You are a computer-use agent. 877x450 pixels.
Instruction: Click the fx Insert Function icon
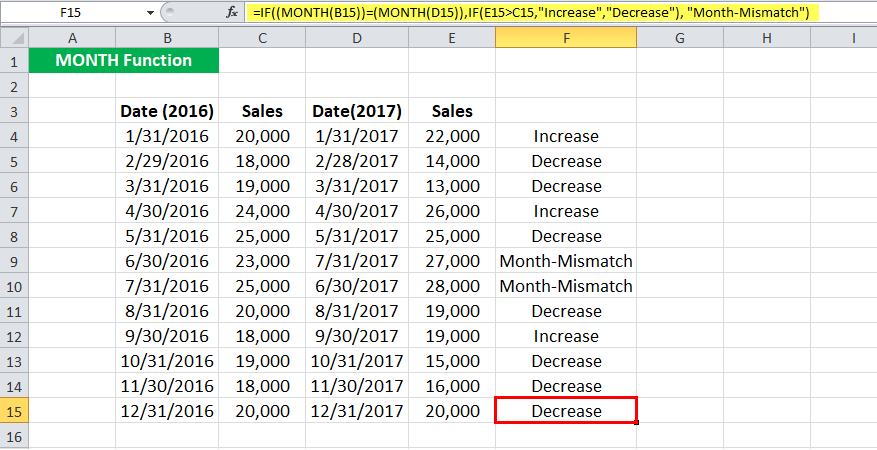click(232, 12)
